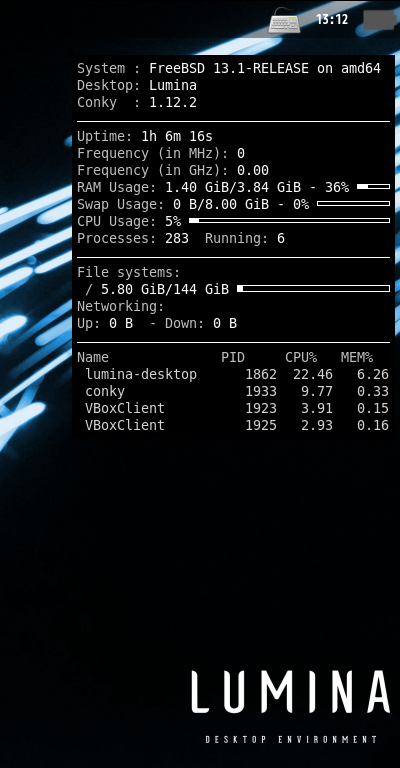The width and height of the screenshot is (400, 768).
Task: Click the 'Up: 0 B' network value
Action: click(105, 324)
